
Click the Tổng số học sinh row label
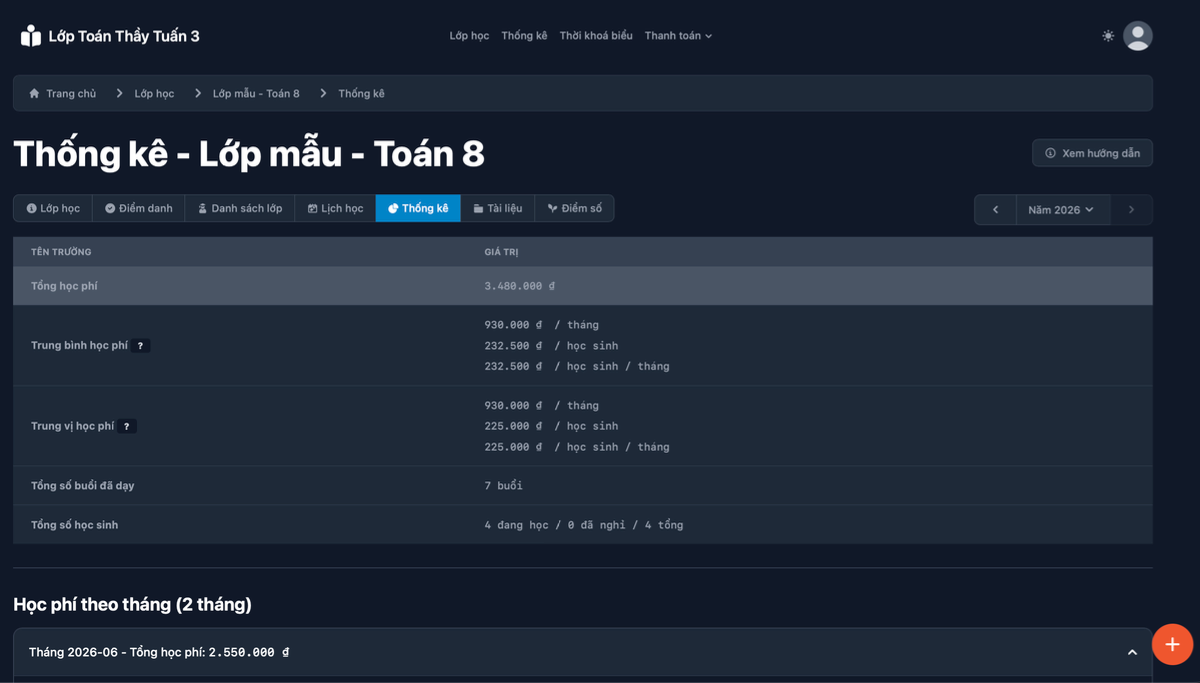point(74,524)
